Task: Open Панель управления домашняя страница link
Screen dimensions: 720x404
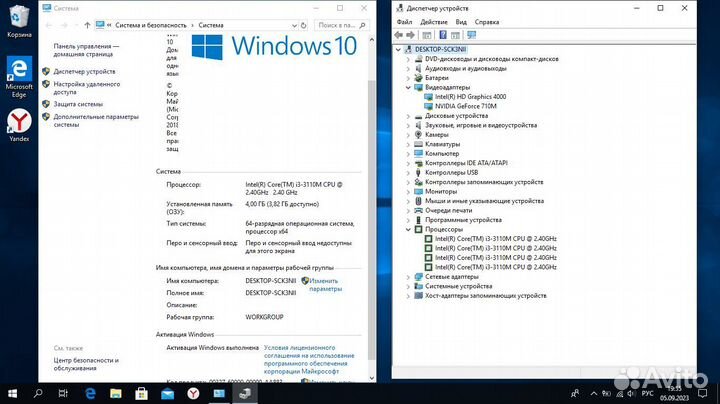Action: (x=86, y=50)
